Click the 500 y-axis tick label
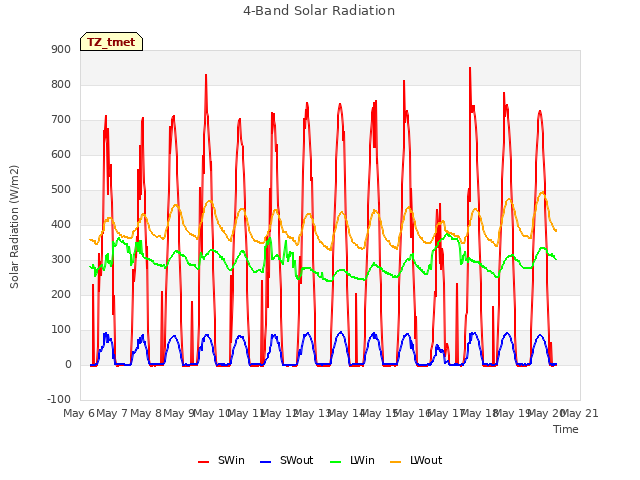Screen dimensions: 640x480 point(61,190)
